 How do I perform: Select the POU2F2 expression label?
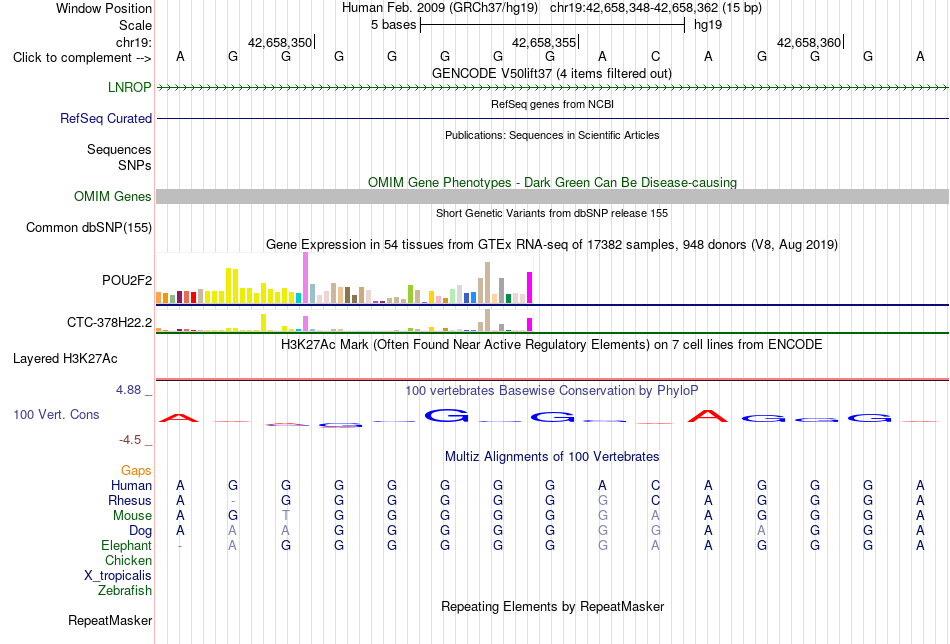point(127,281)
